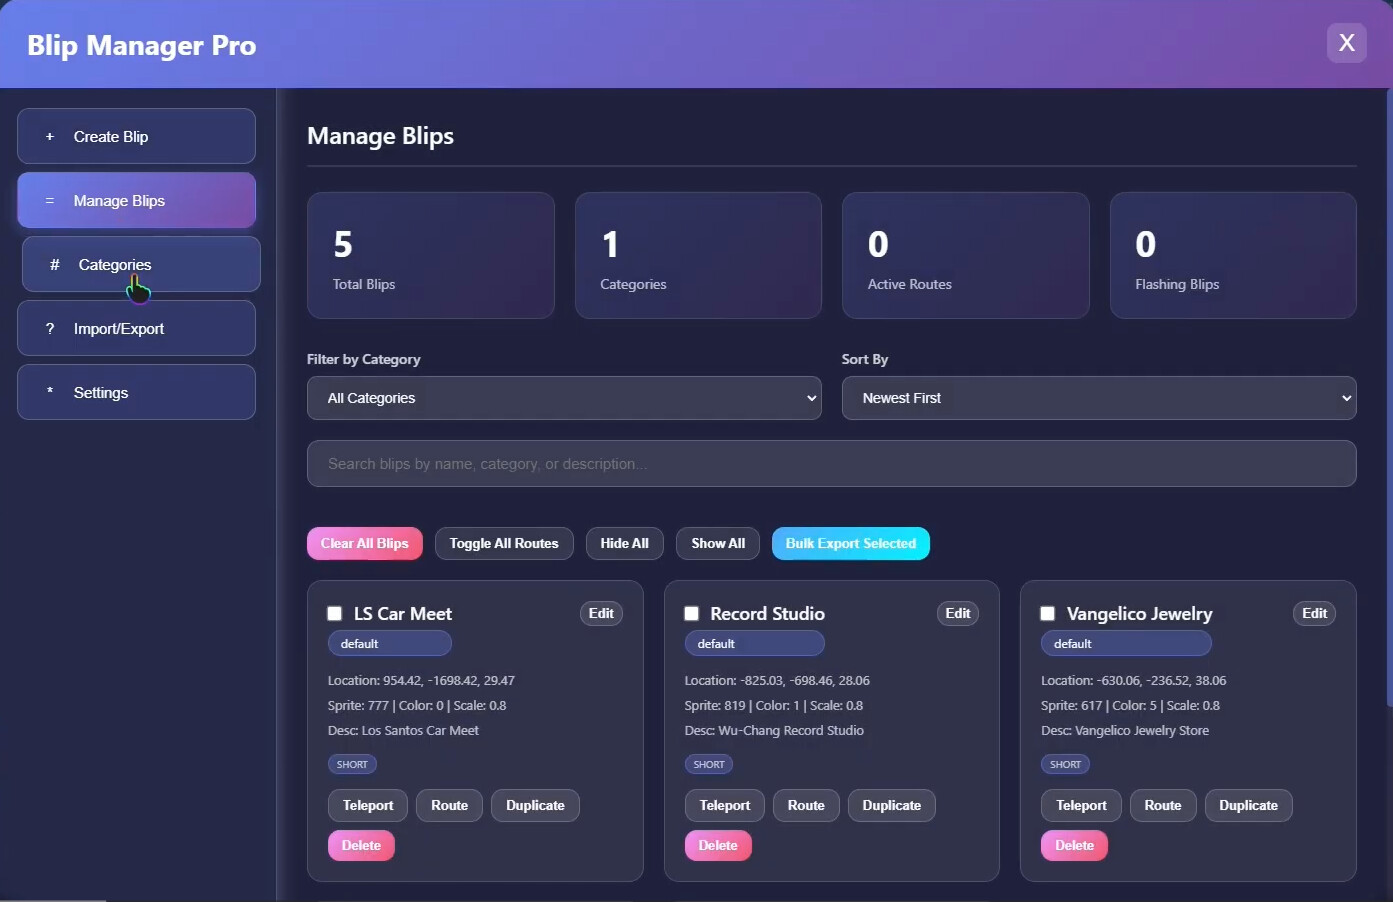
Task: Hide all blips with Hide All
Action: coord(624,543)
